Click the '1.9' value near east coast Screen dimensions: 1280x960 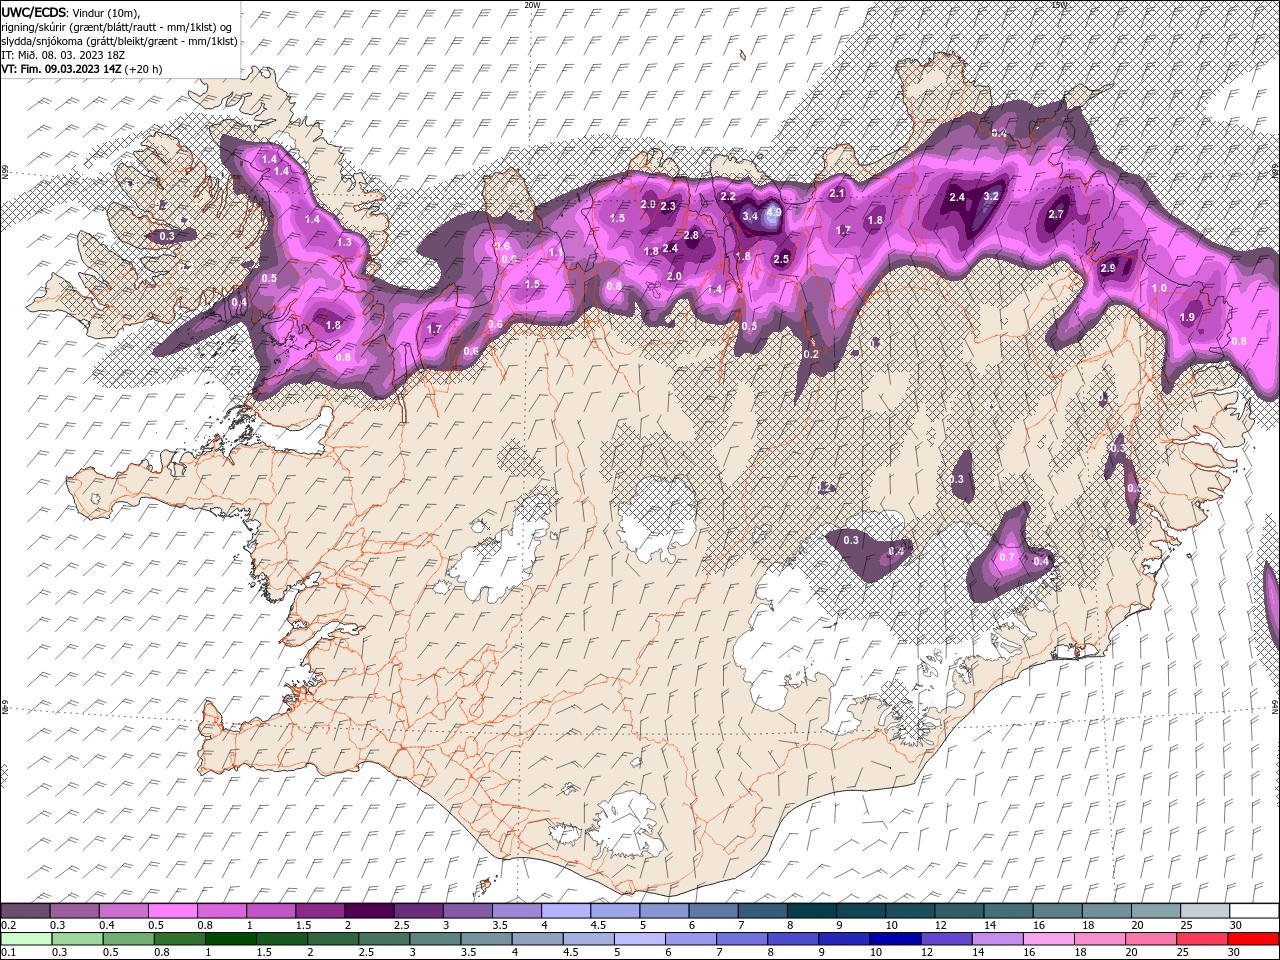pos(1187,317)
